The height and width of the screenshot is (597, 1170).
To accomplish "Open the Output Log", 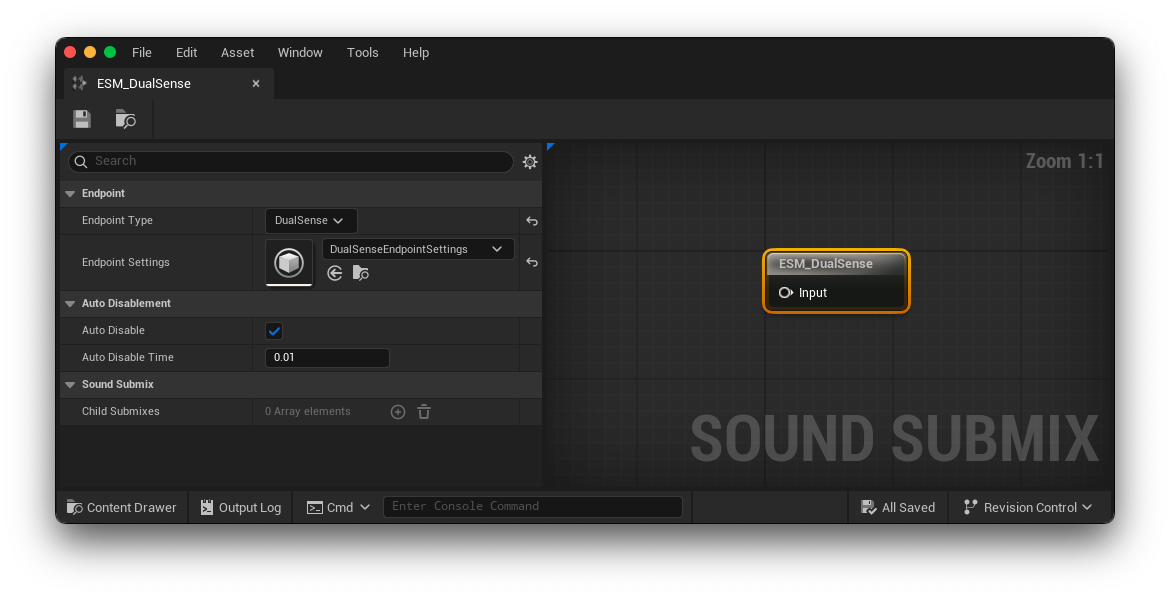I will 240,507.
